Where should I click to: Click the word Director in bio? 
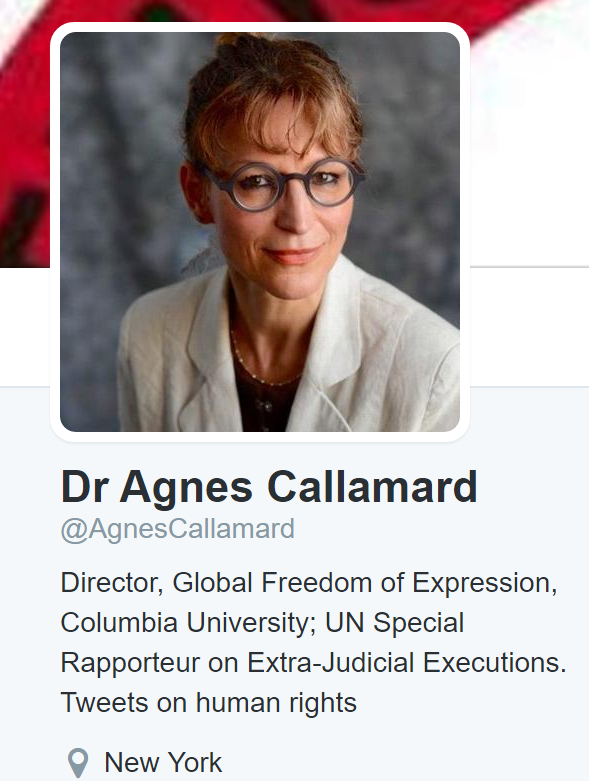pyautogui.click(x=112, y=583)
